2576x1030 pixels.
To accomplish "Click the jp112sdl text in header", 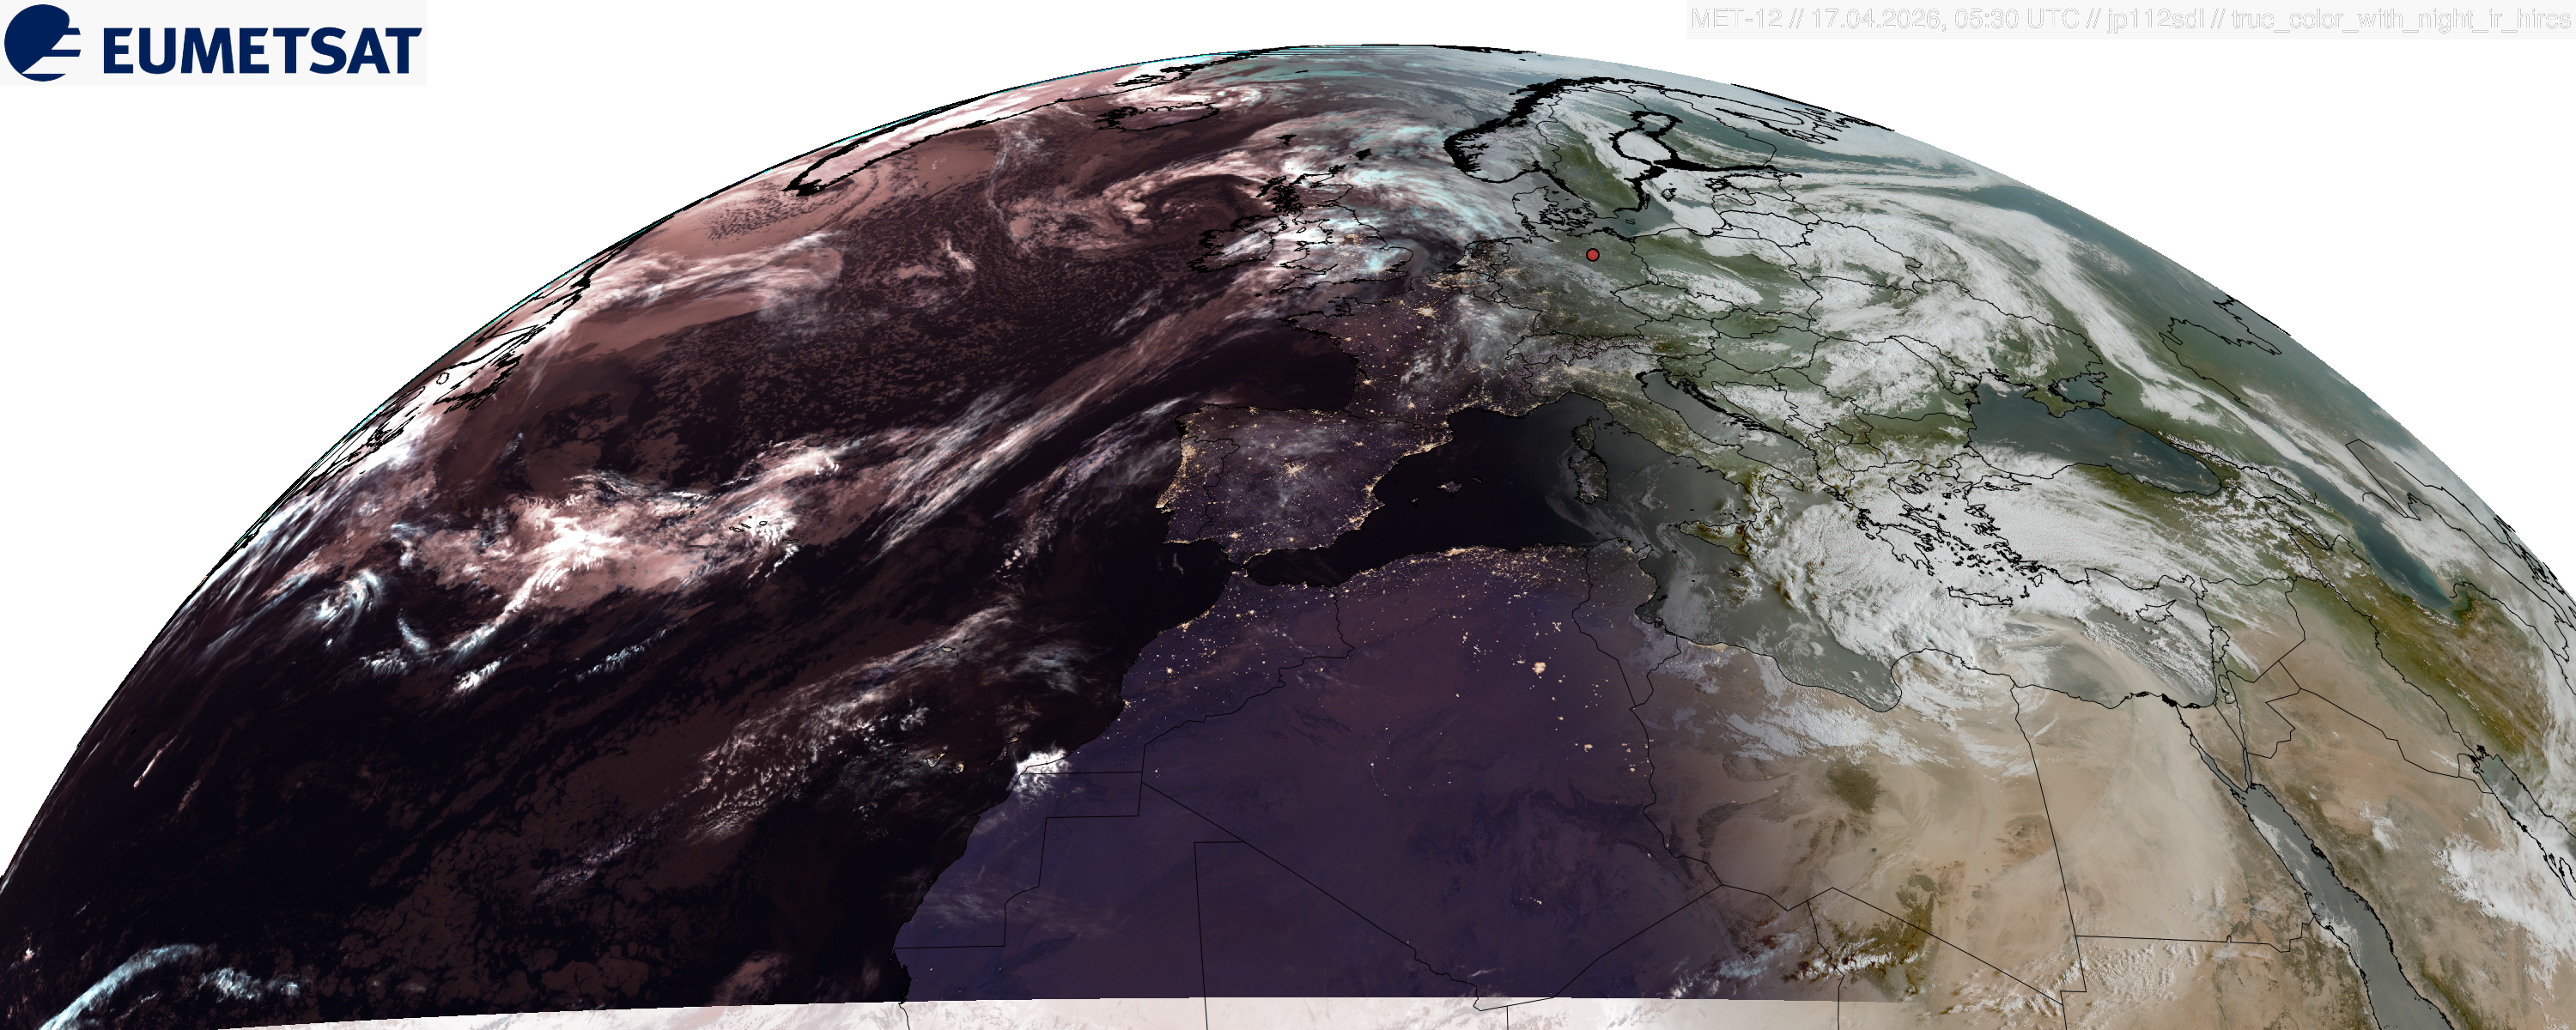I will 2156,19.
